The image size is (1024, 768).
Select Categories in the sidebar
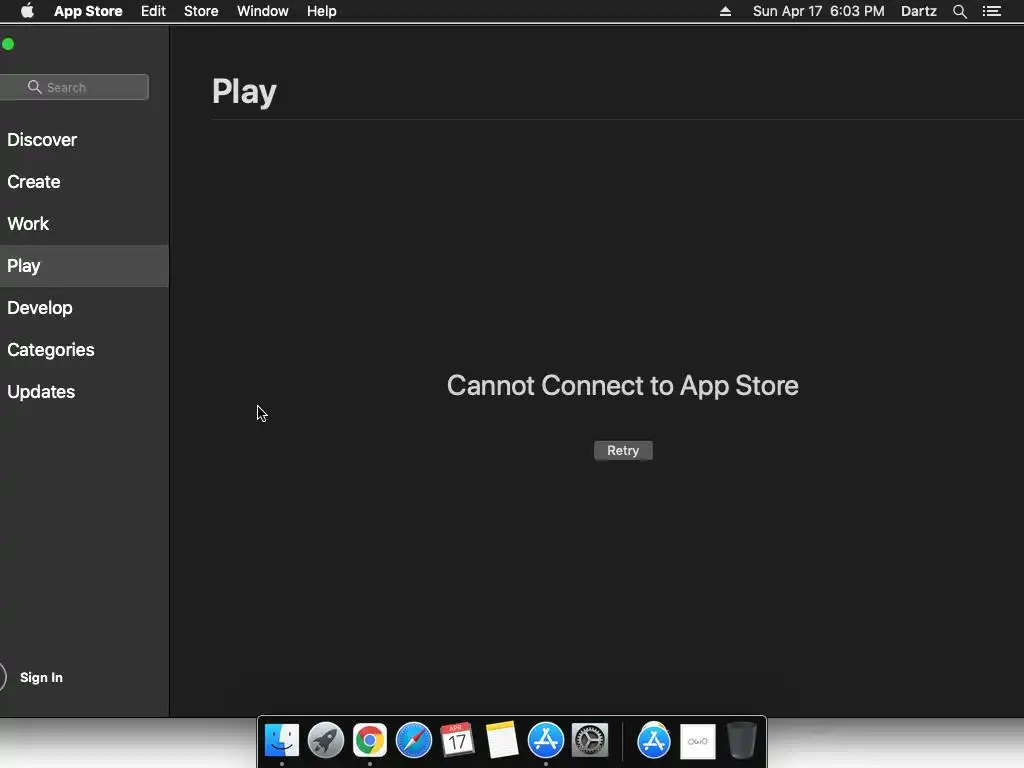tap(84, 349)
